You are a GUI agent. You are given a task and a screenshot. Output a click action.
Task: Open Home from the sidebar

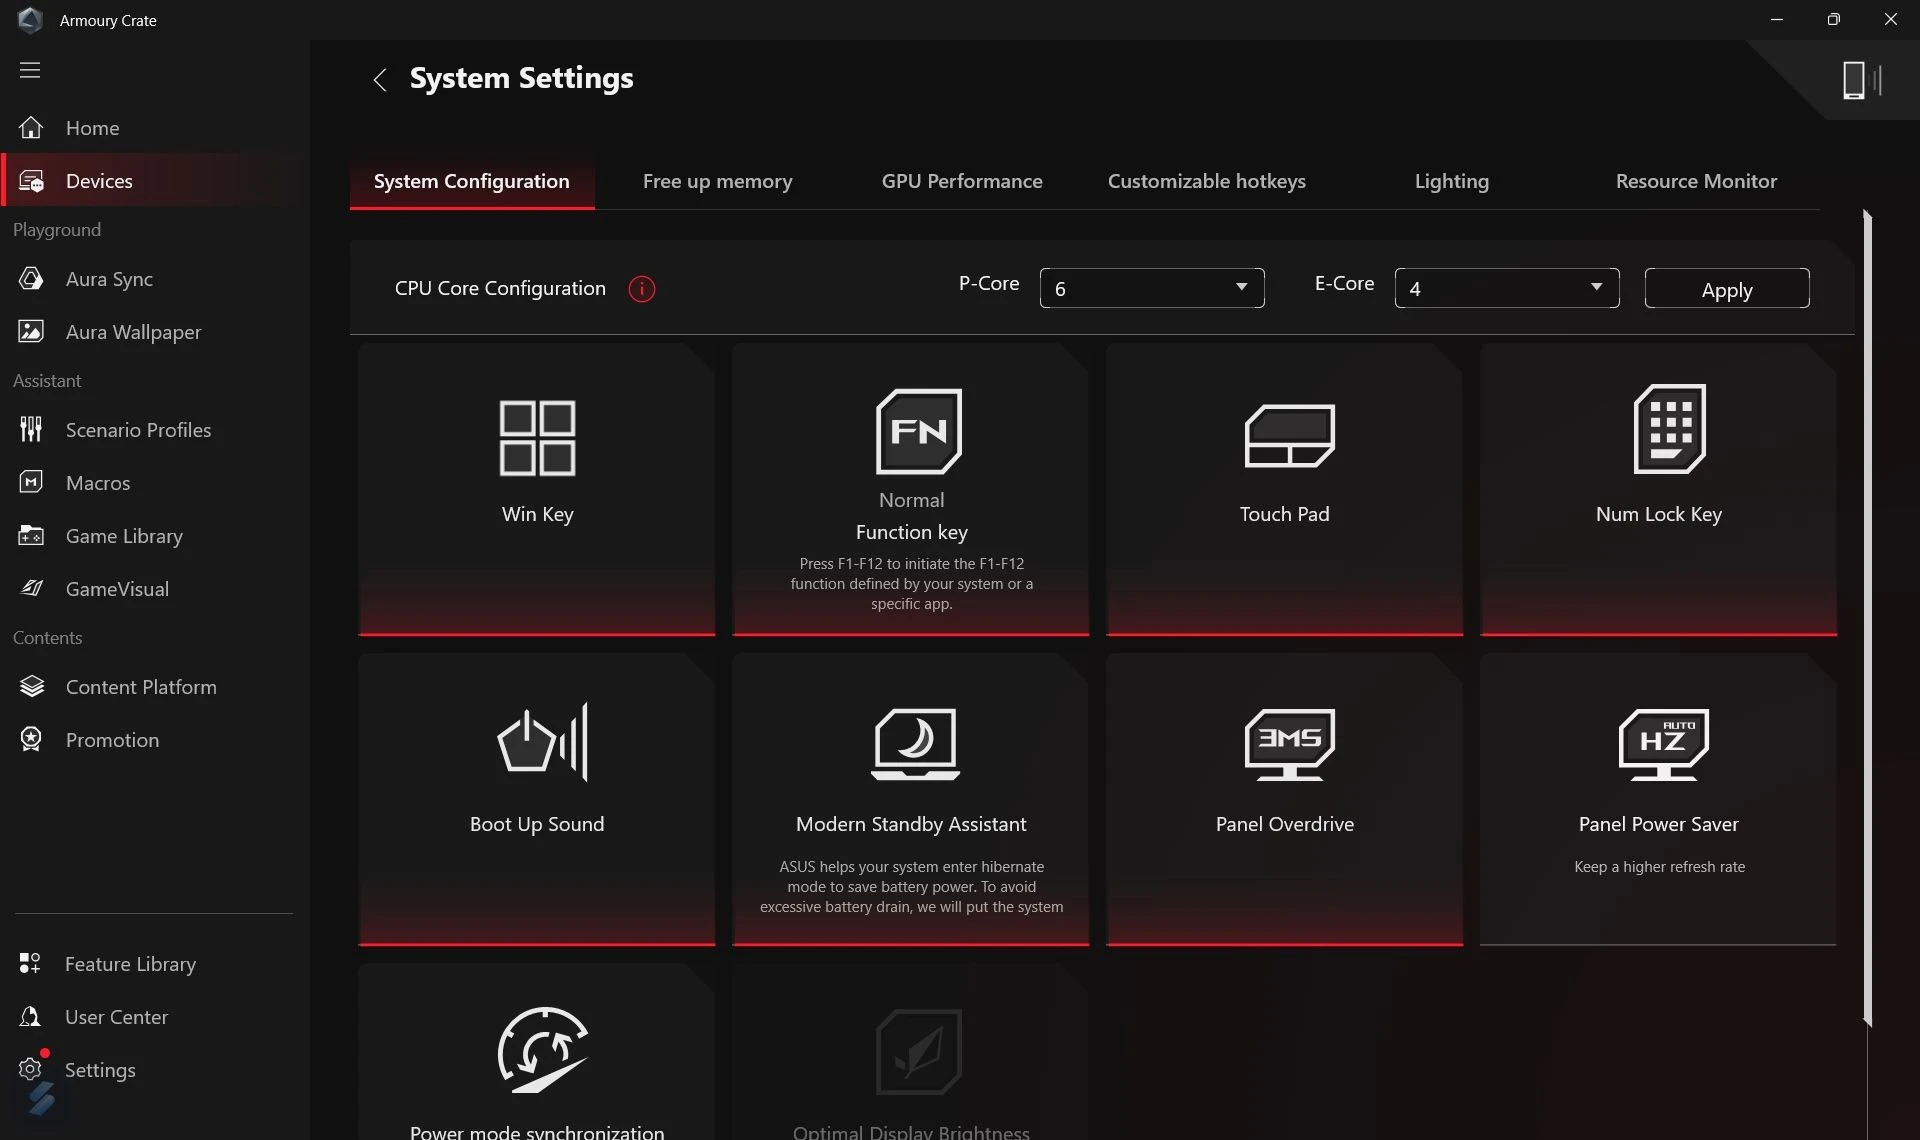click(93, 128)
